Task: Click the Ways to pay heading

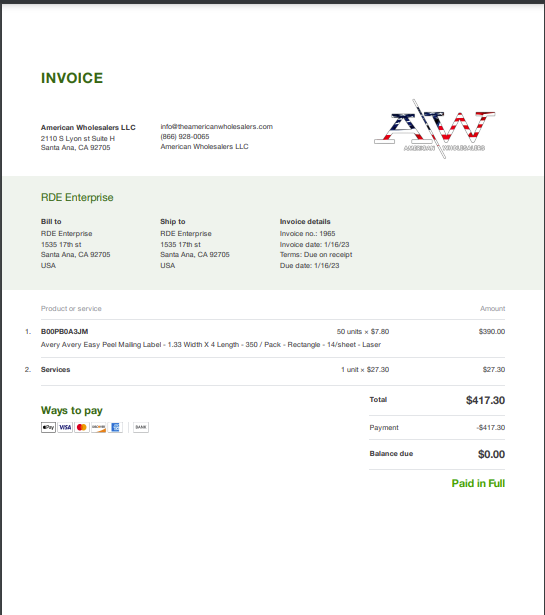Action: 72,411
